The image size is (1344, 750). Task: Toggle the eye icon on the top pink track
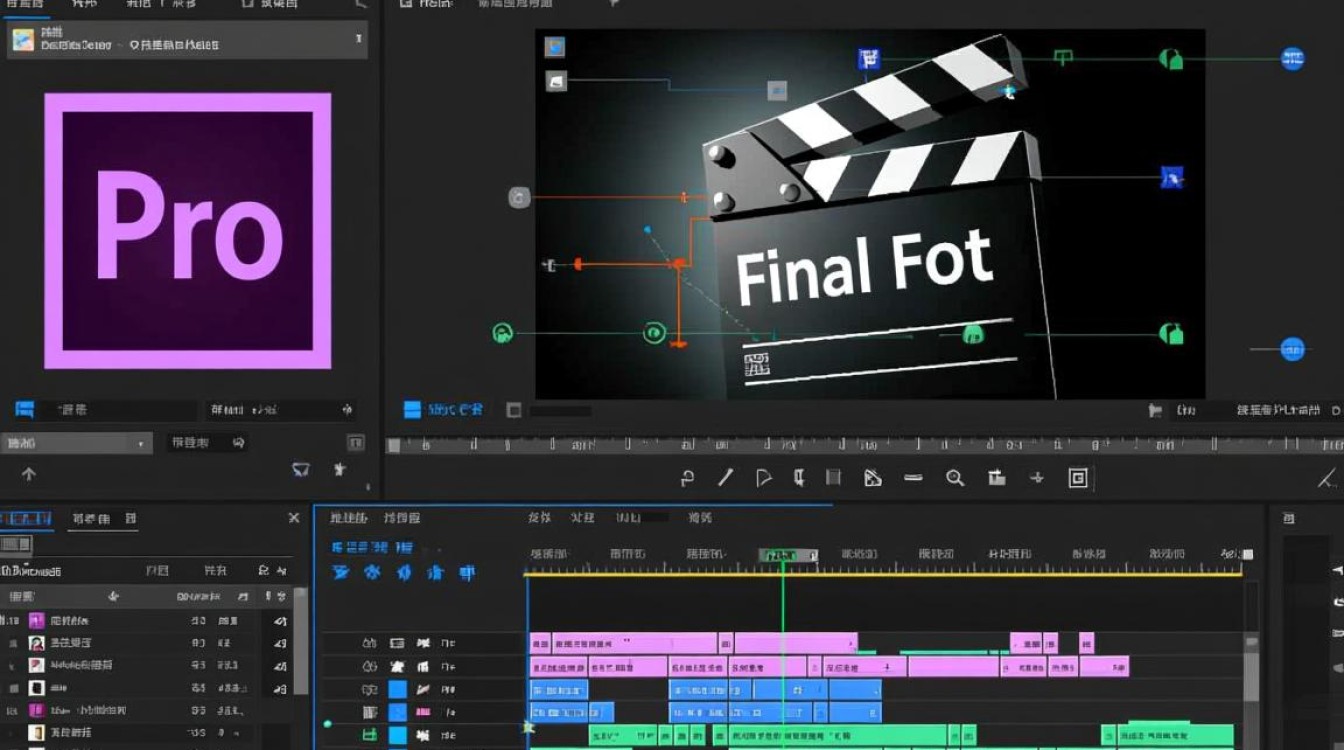(370, 643)
